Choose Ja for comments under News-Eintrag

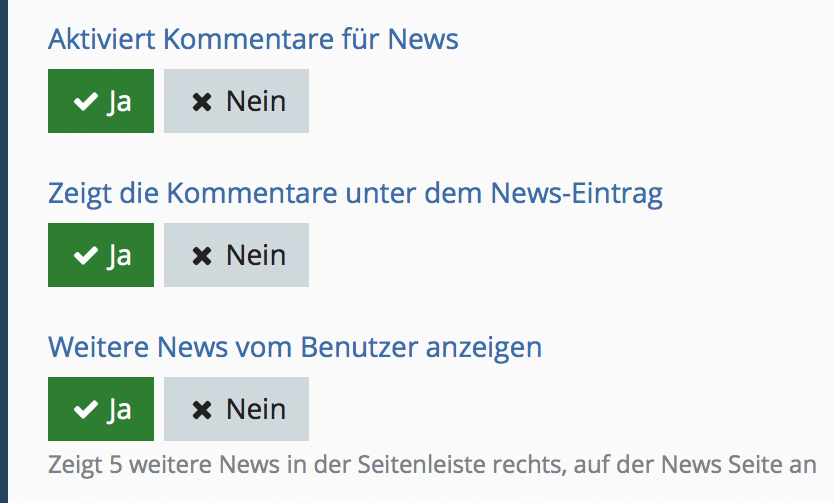tap(101, 255)
